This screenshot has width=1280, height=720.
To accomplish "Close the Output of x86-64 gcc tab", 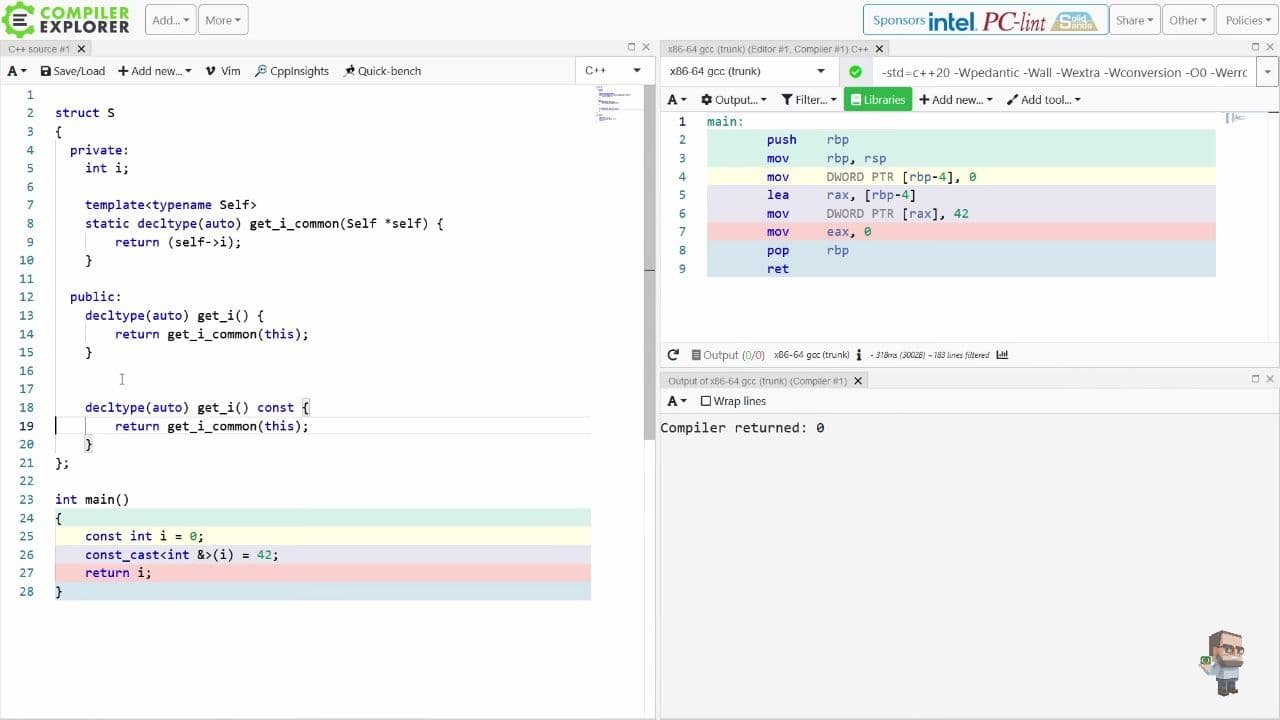I will tap(858, 381).
